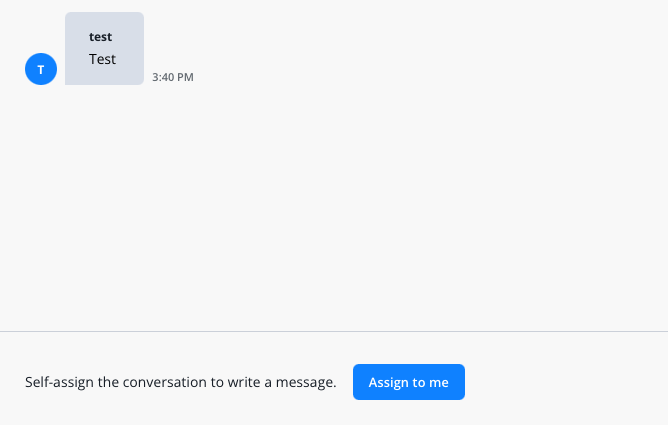Click the self-assign instruction text
The width and height of the screenshot is (668, 425).
coord(180,382)
